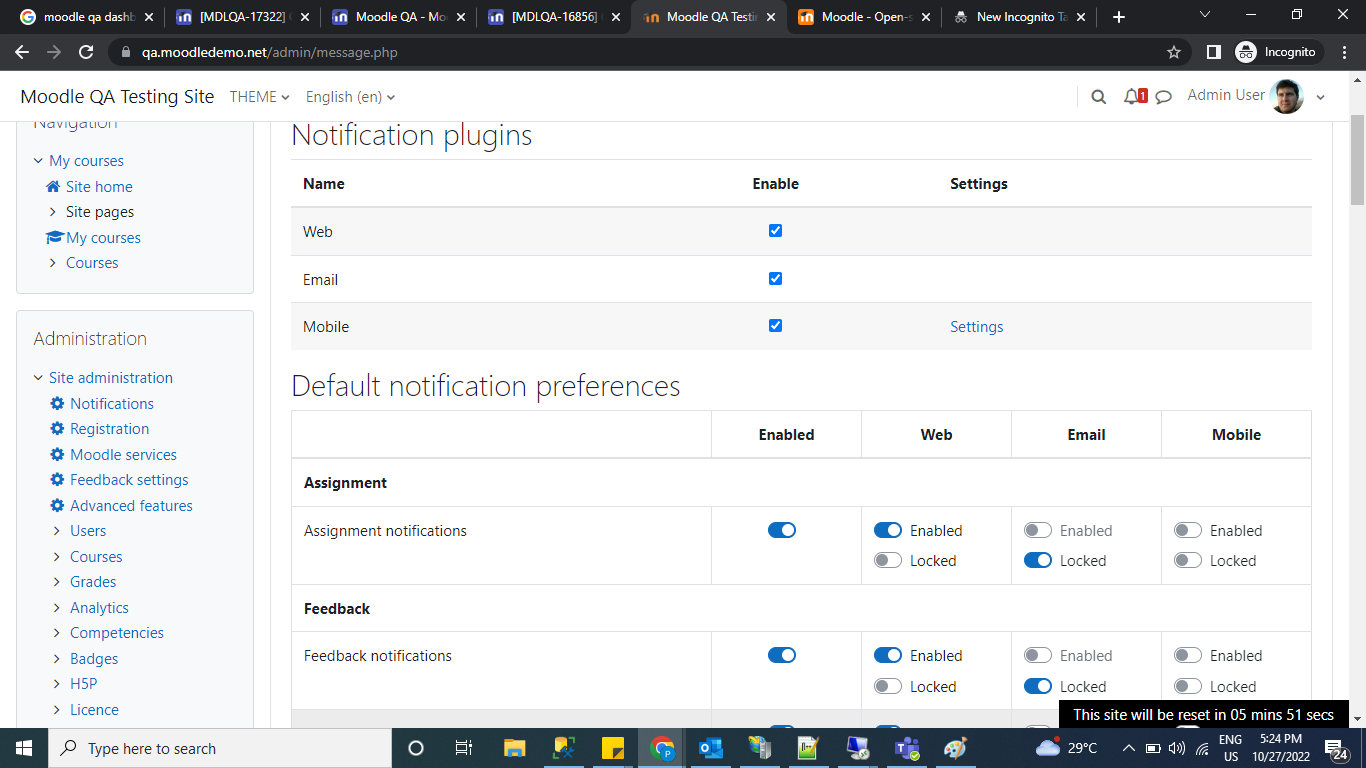Uncheck the Web notification plugin checkbox
The width and height of the screenshot is (1366, 768).
tap(775, 231)
